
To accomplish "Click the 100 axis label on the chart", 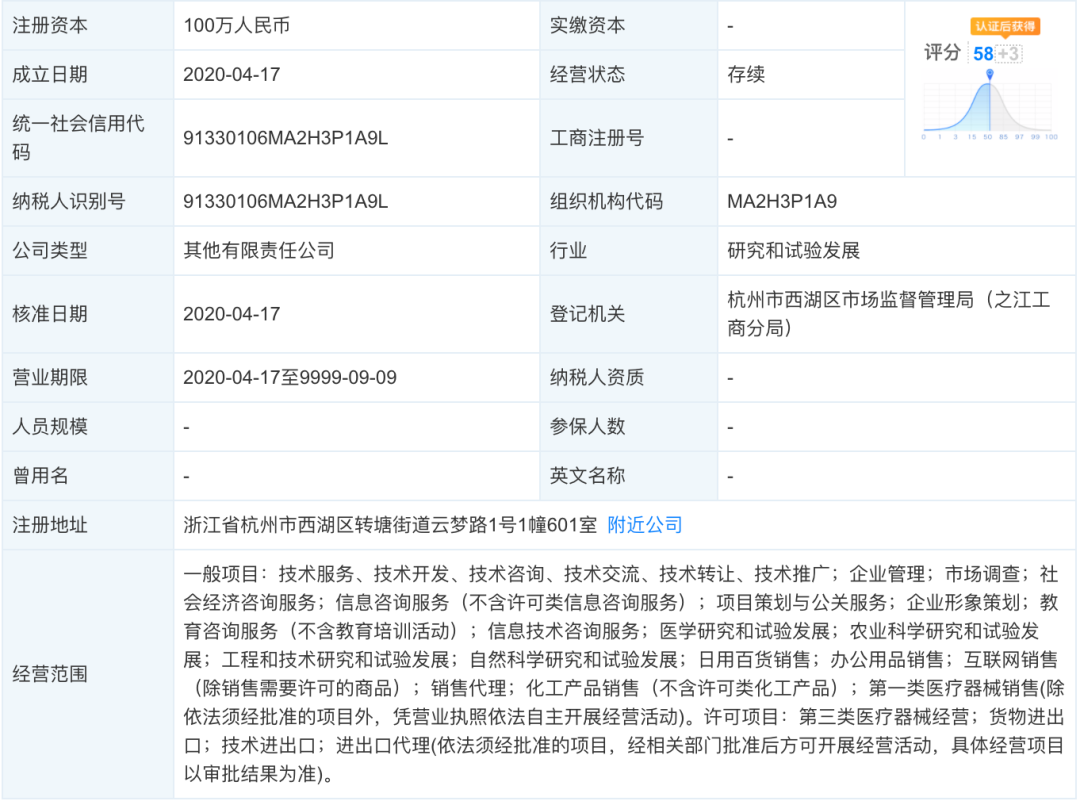I will pos(1051,136).
